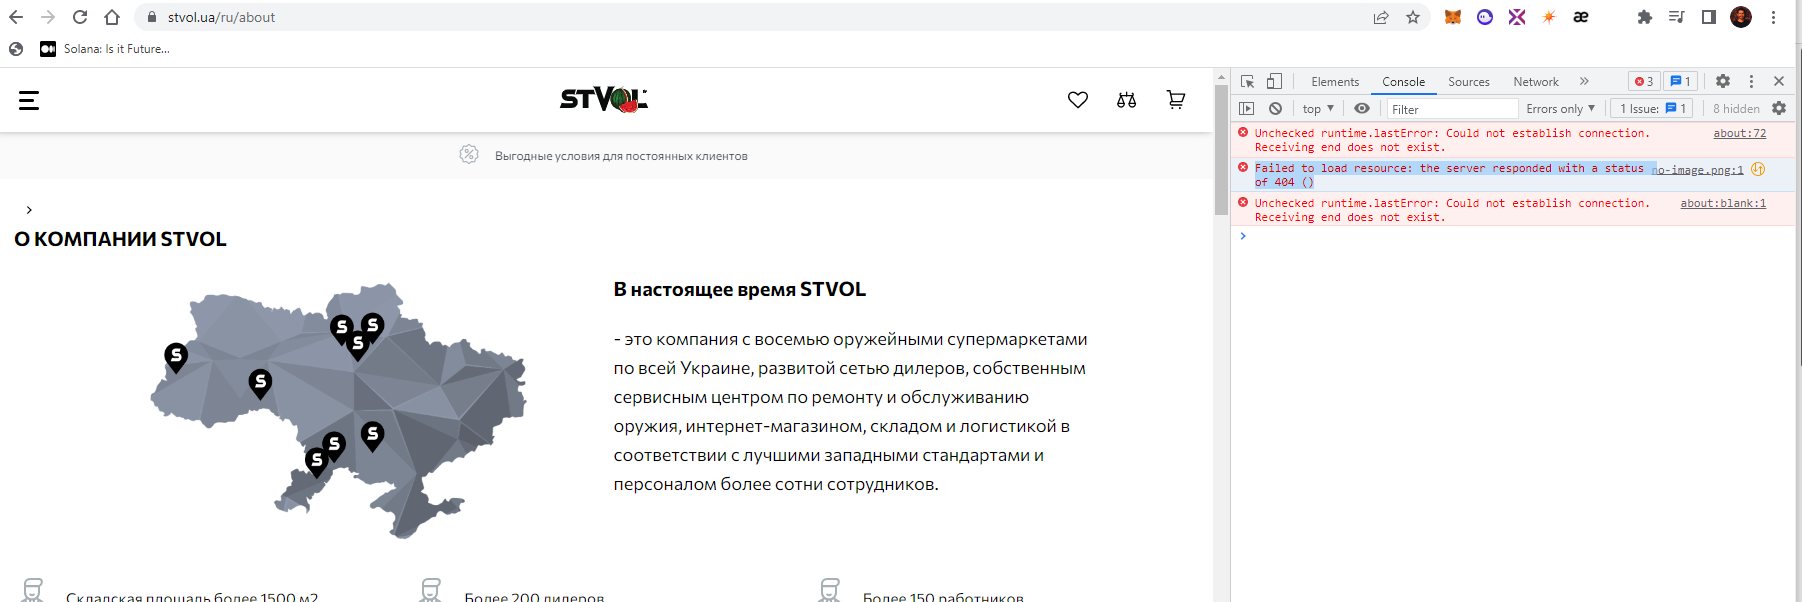Open the wishlist heart icon
1802x602 pixels.
click(x=1077, y=100)
